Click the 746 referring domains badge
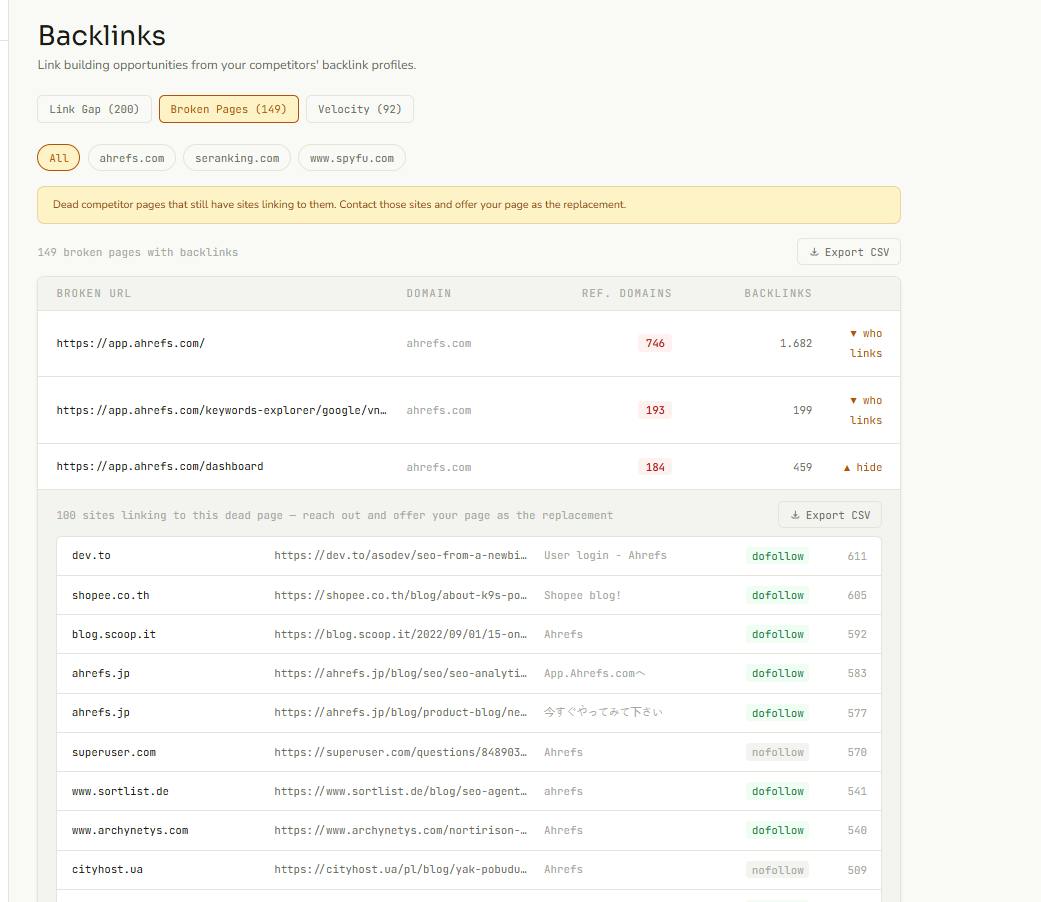This screenshot has height=902, width=1041. click(655, 343)
